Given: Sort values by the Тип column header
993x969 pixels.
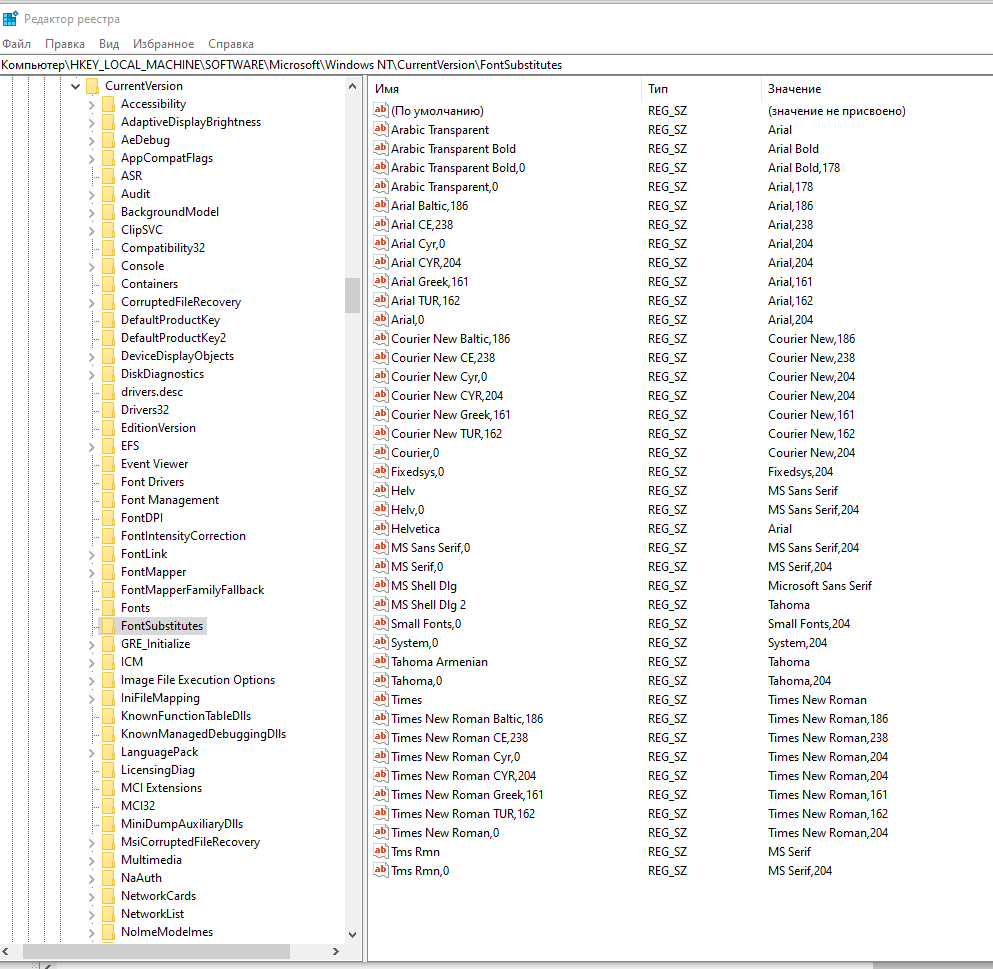Looking at the screenshot, I should [x=701, y=89].
